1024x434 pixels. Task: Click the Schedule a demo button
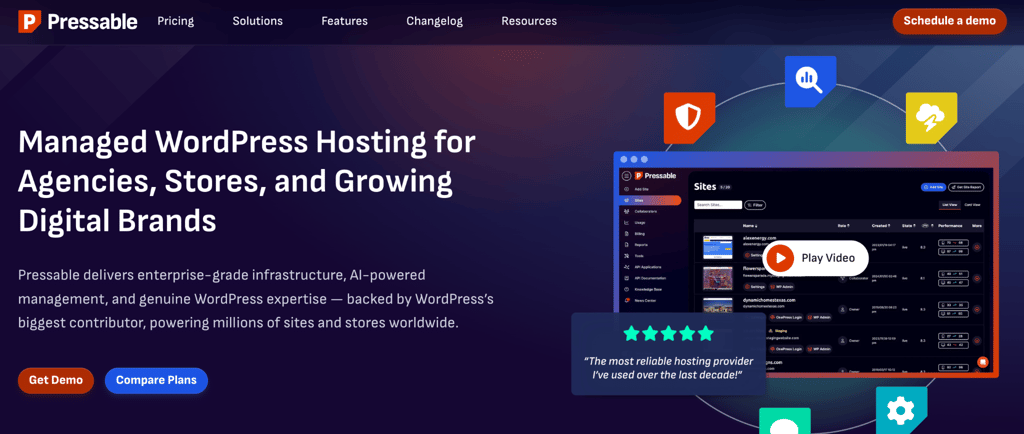click(x=950, y=21)
